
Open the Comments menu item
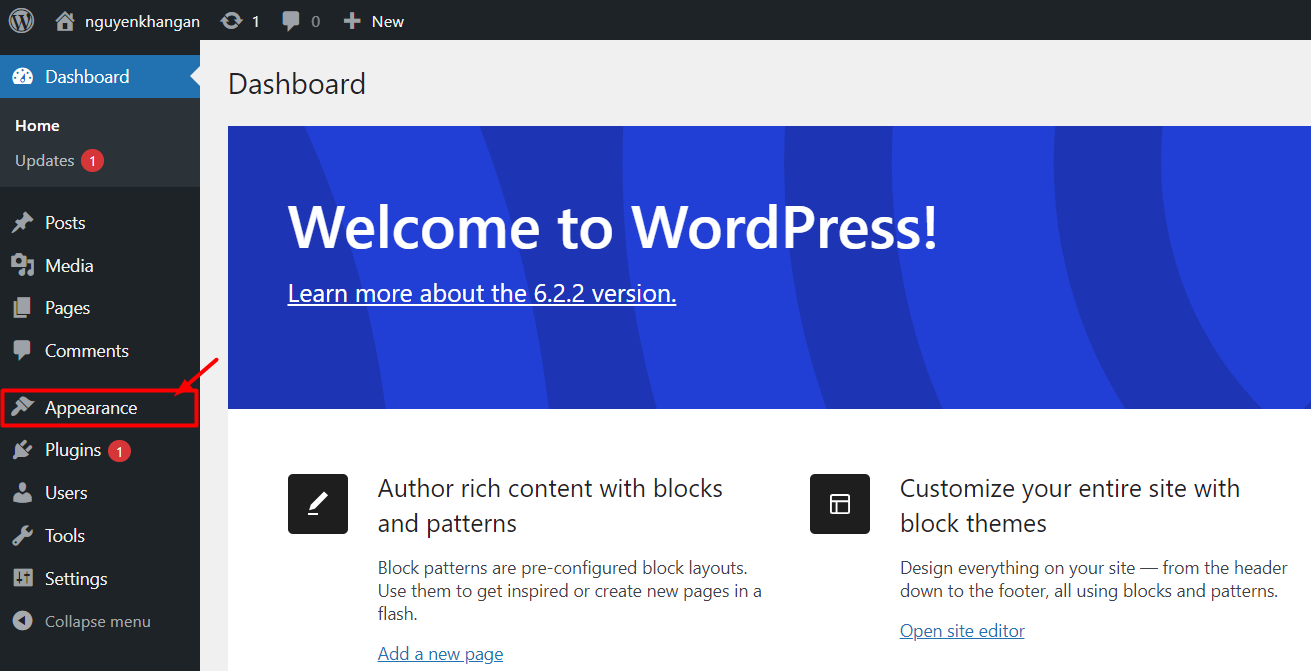[100, 351]
